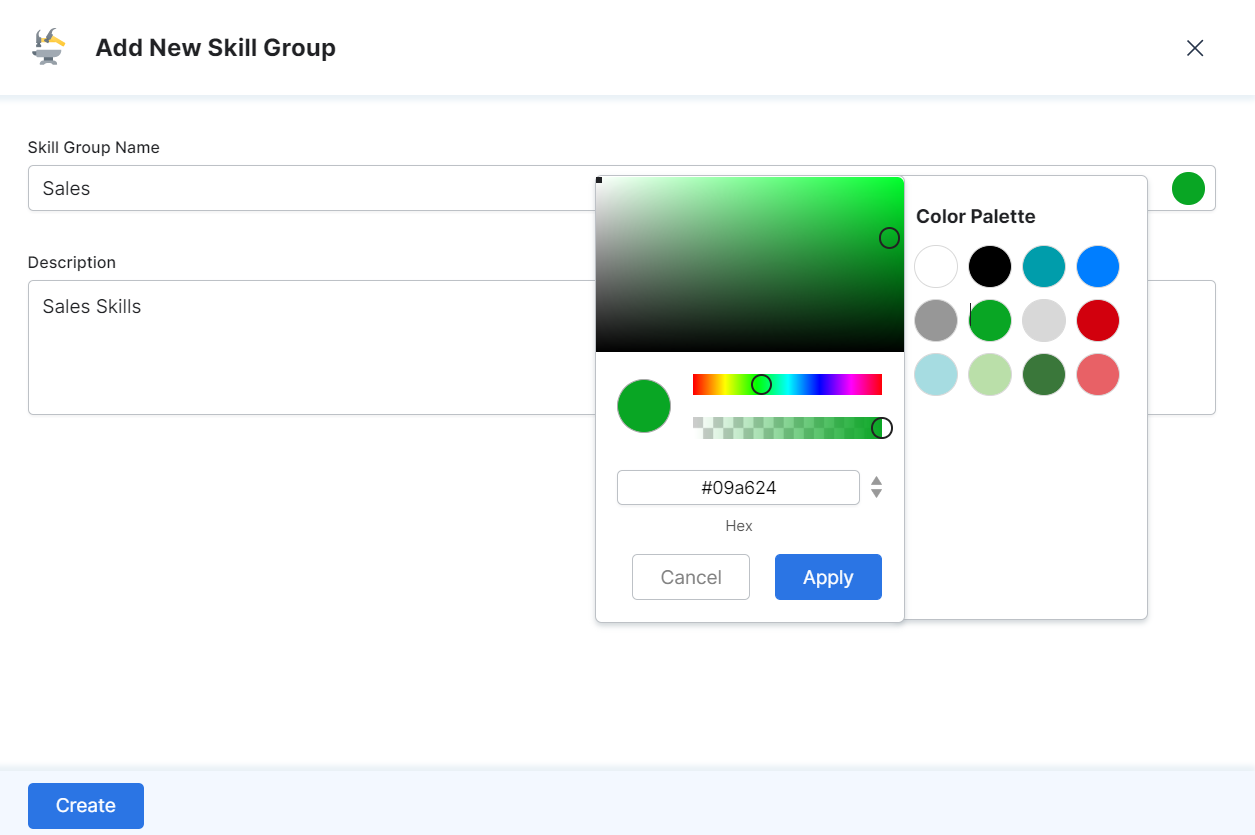Create the new skill group

[85, 805]
